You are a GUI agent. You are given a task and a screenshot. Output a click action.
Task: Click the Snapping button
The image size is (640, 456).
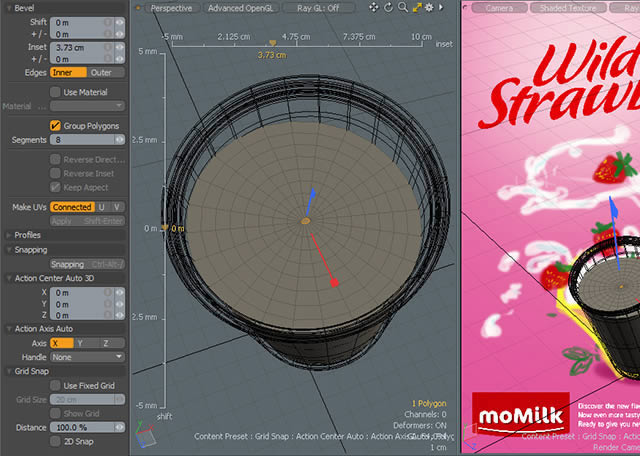point(87,265)
